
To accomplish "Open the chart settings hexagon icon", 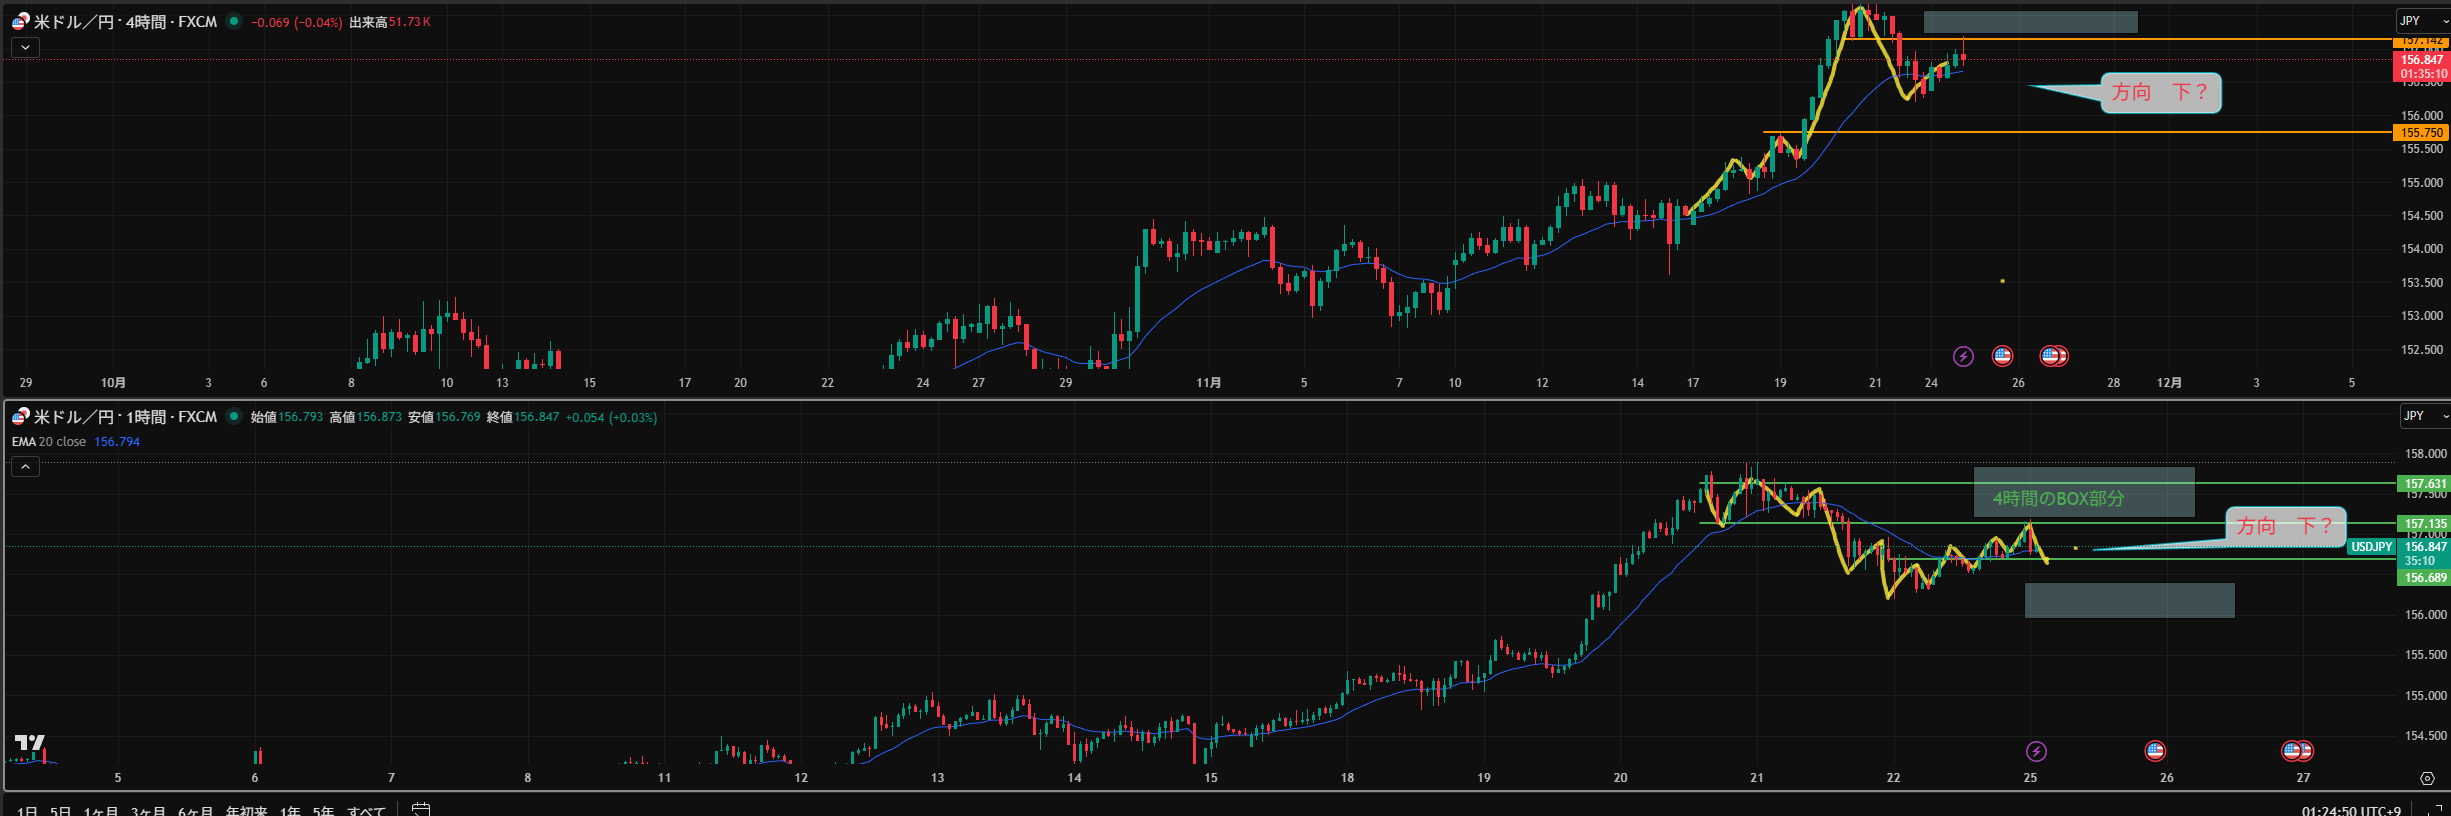I will (x=2427, y=778).
